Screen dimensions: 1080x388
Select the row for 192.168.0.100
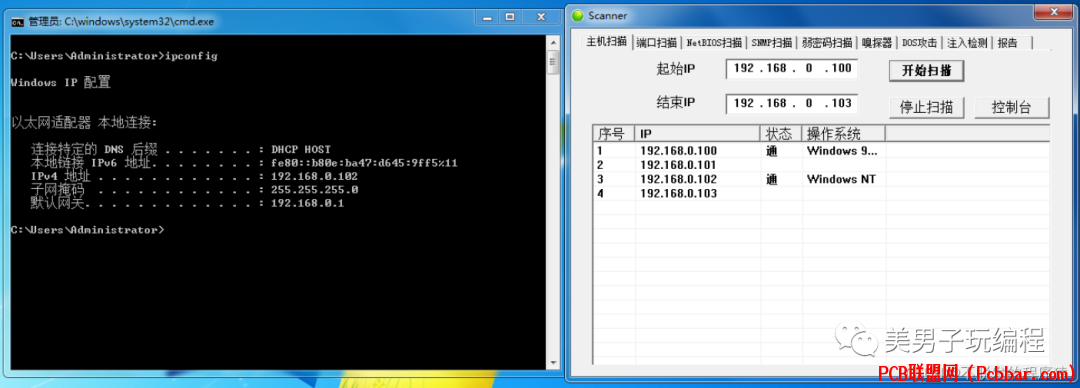pos(821,150)
